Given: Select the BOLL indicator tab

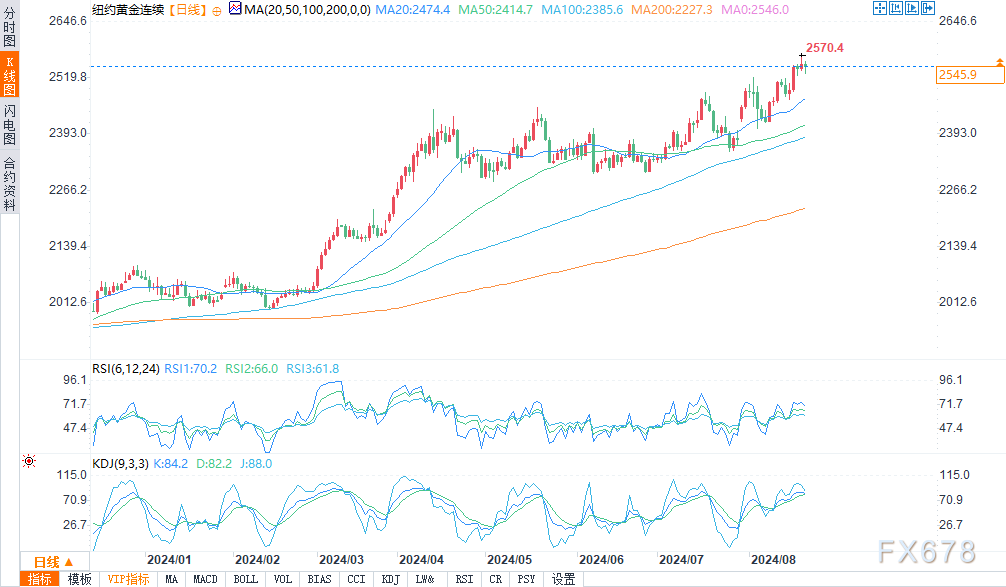Looking at the screenshot, I should pyautogui.click(x=246, y=579).
